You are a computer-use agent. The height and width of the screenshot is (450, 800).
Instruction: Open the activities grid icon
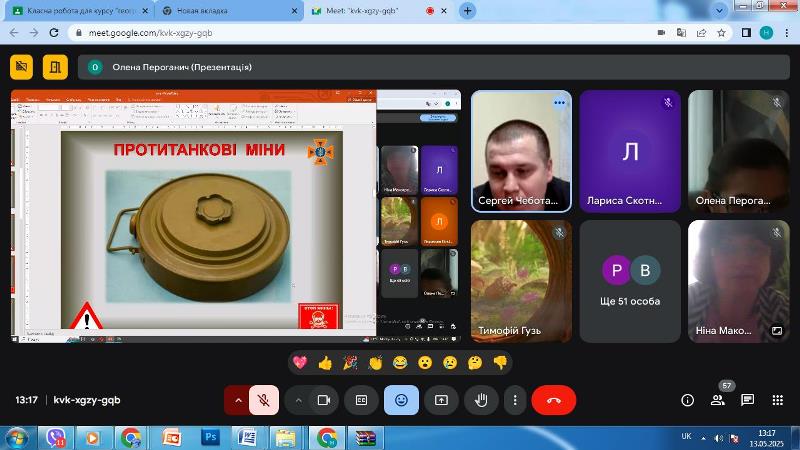tap(777, 400)
